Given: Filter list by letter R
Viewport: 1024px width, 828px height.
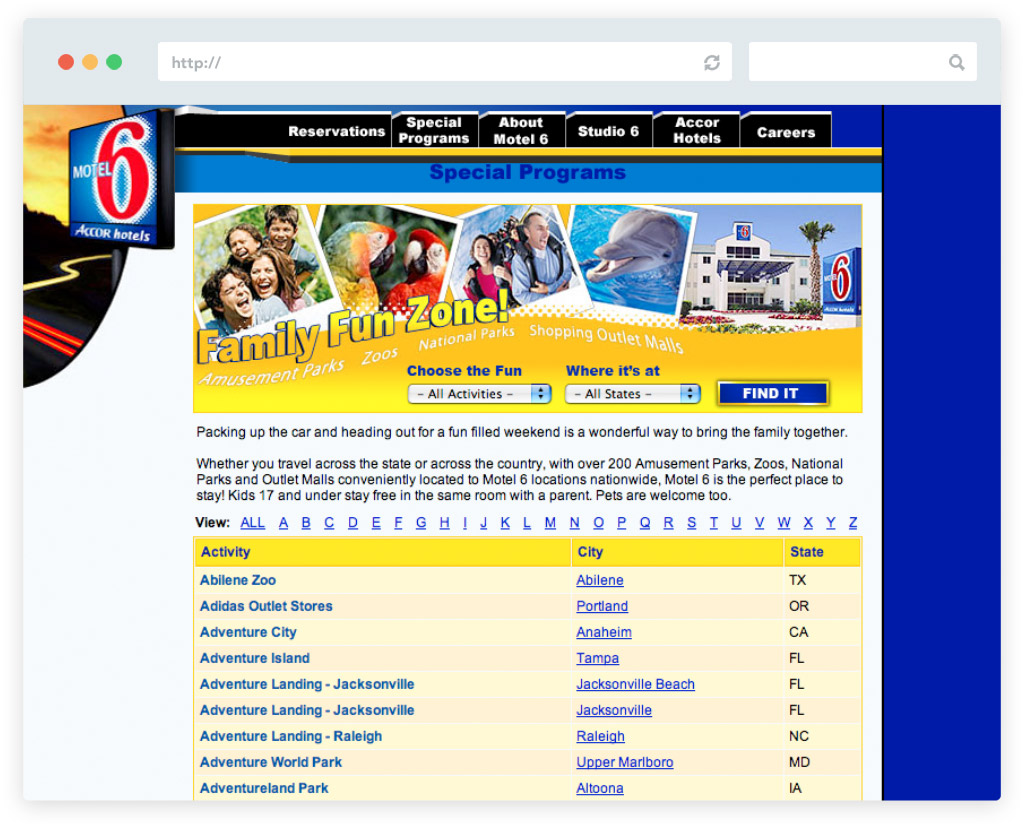Looking at the screenshot, I should click(x=668, y=522).
